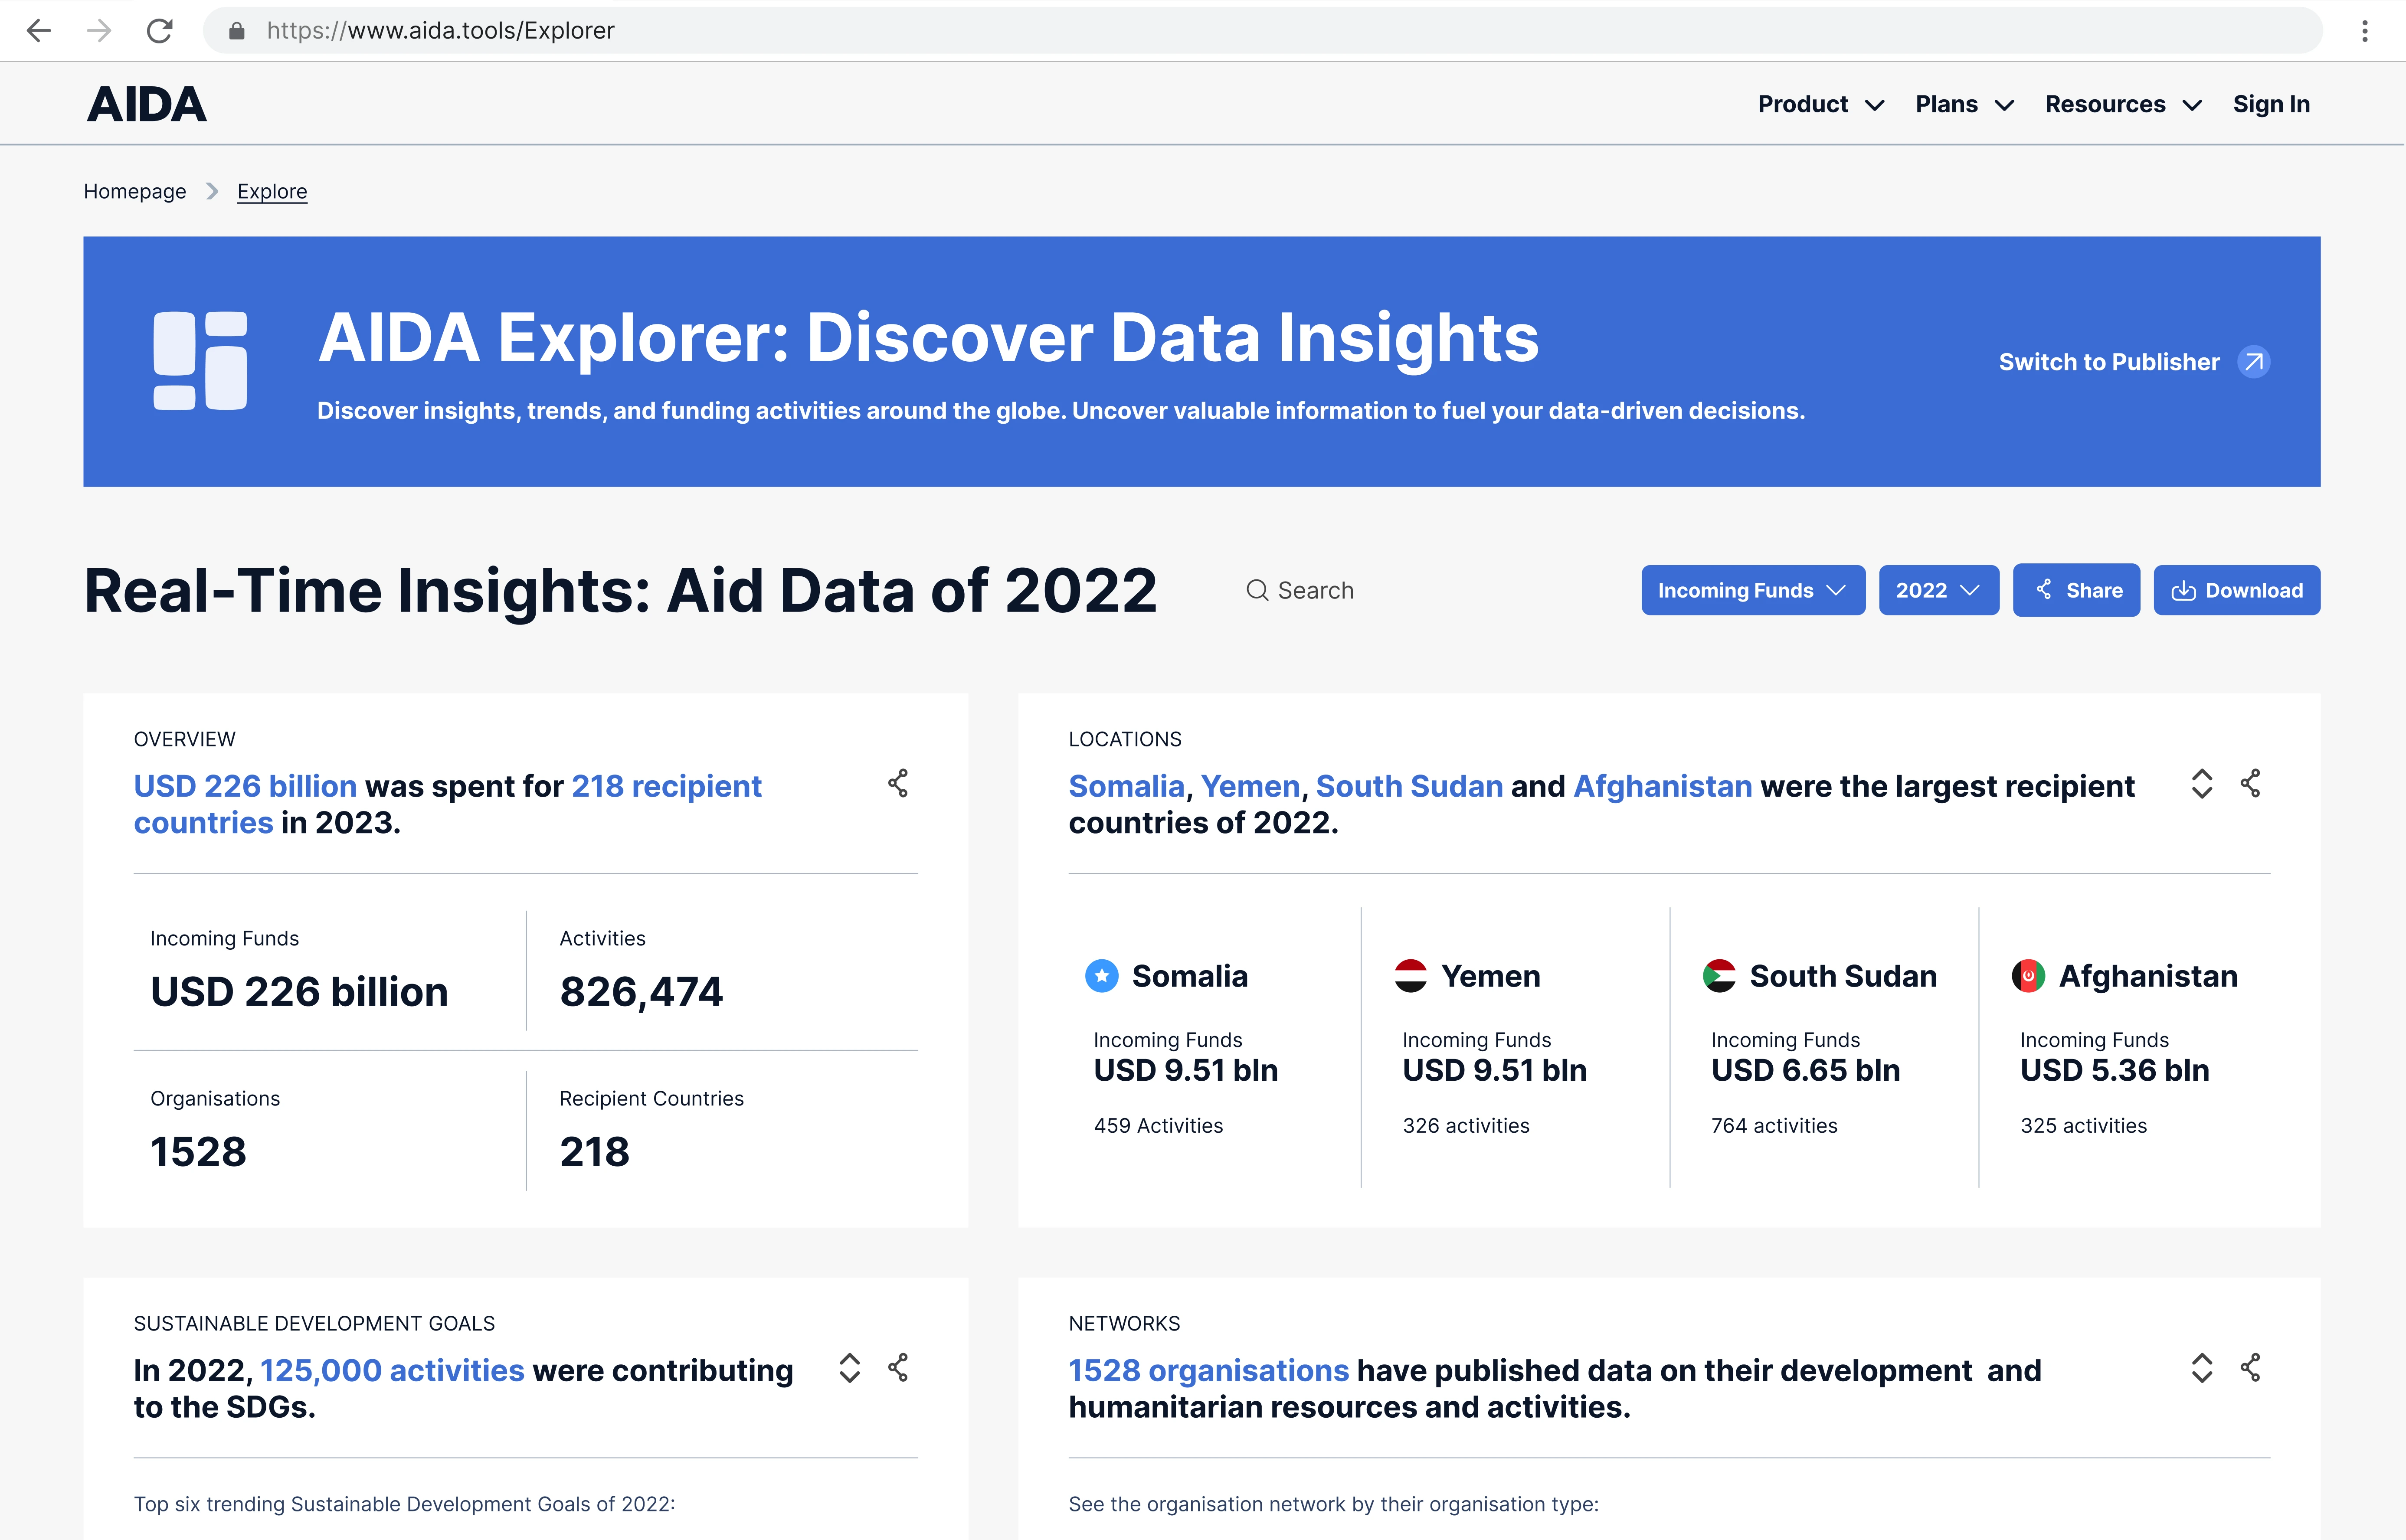Image resolution: width=2406 pixels, height=1540 pixels.
Task: Expand the Sustainable Development Goals card chevrons
Action: click(x=850, y=1368)
